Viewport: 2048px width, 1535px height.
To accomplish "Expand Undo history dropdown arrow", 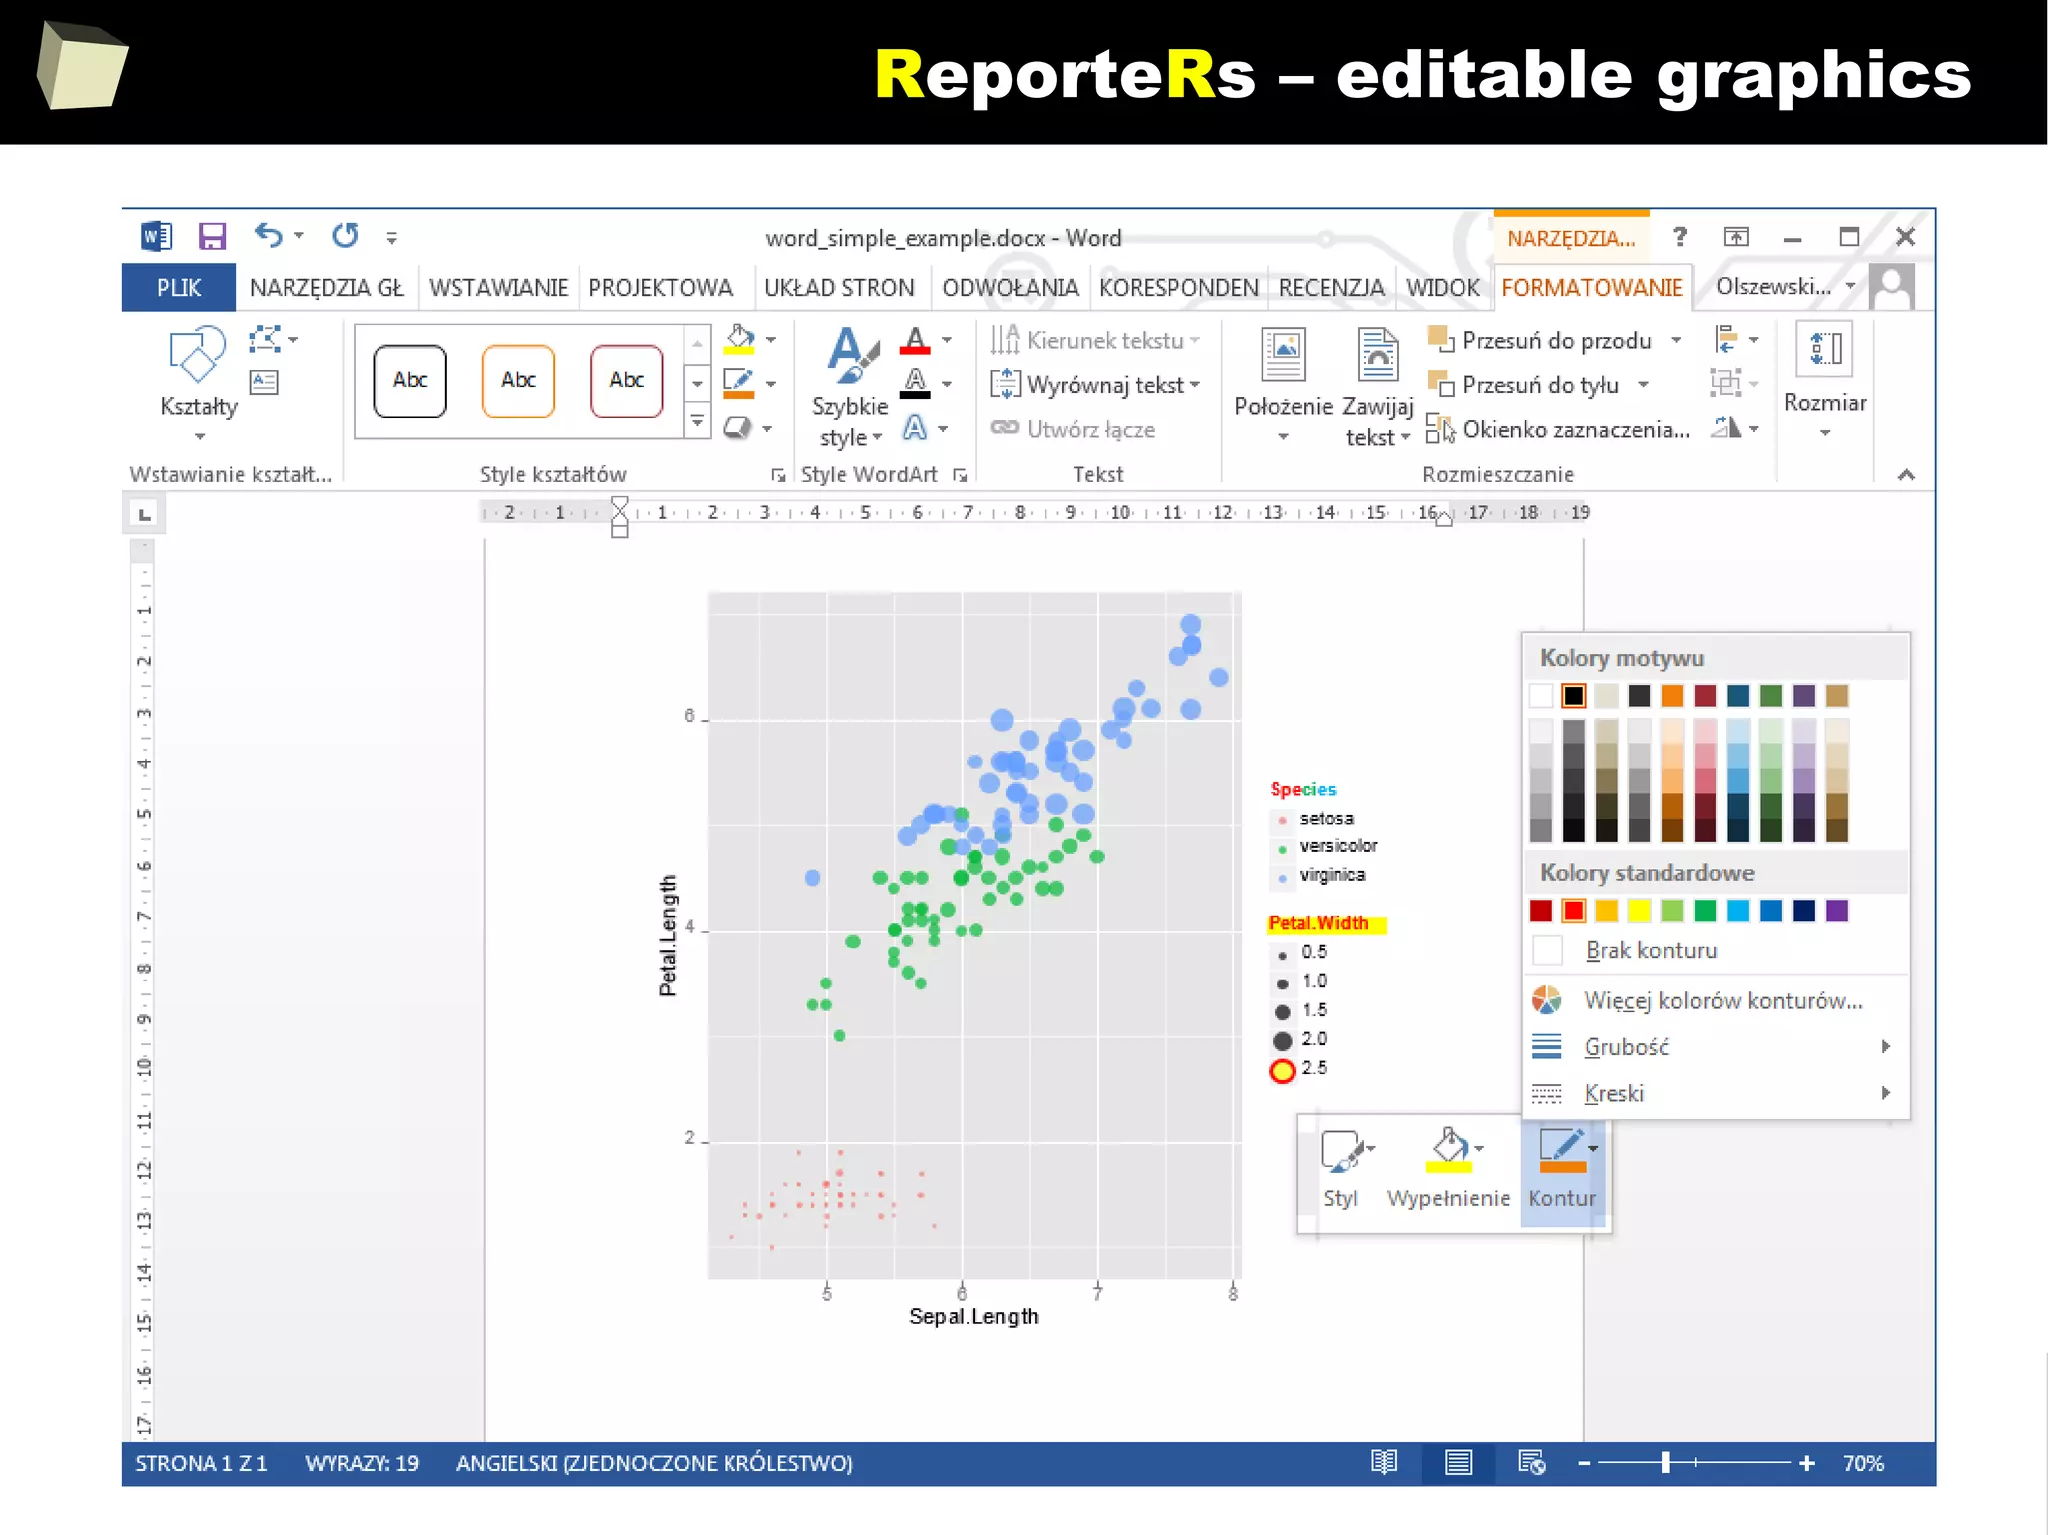I will tap(298, 237).
